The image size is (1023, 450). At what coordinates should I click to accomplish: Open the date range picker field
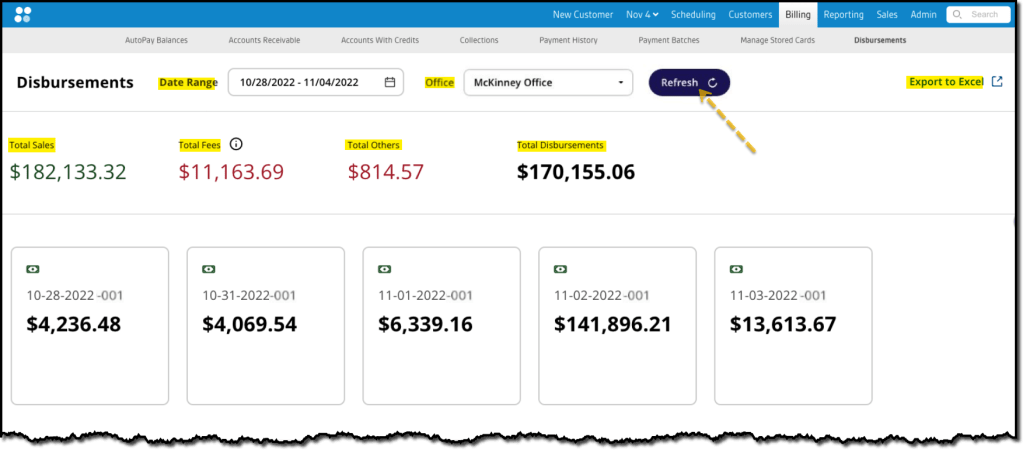(x=305, y=82)
